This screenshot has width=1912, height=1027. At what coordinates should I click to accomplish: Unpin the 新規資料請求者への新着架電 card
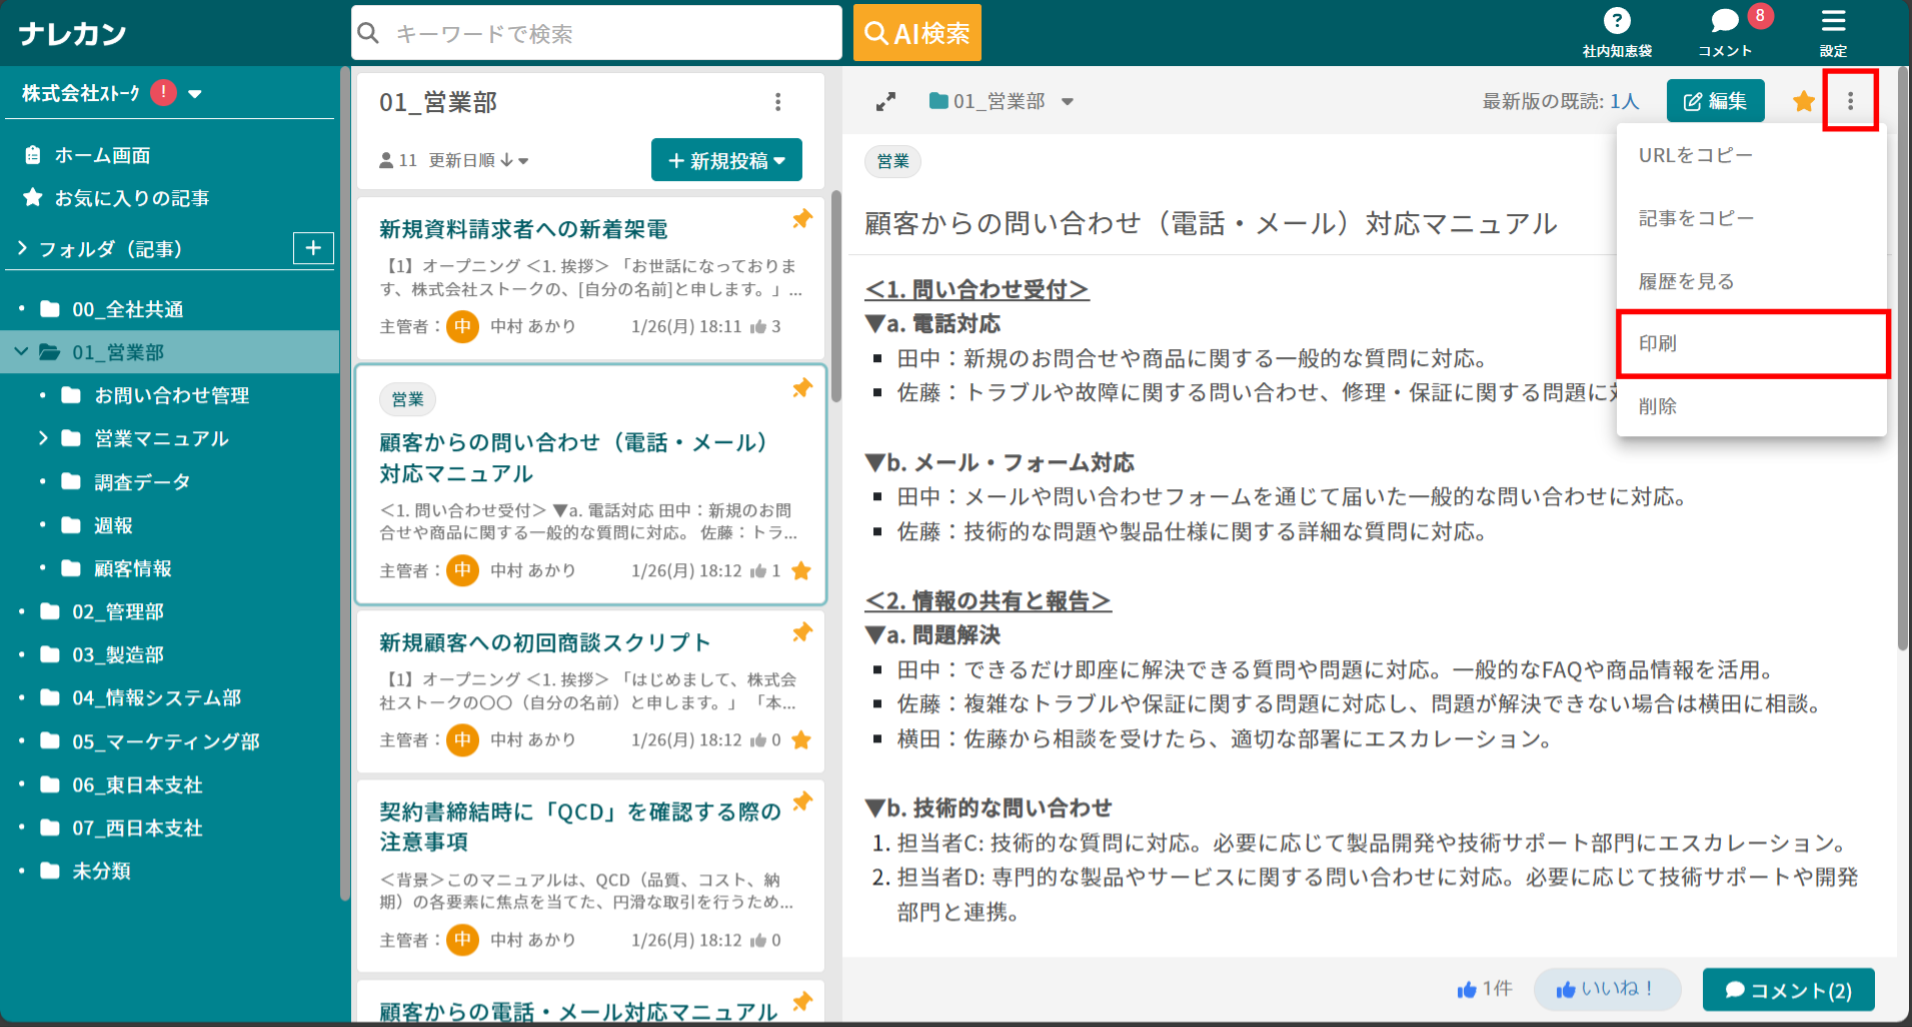801,220
